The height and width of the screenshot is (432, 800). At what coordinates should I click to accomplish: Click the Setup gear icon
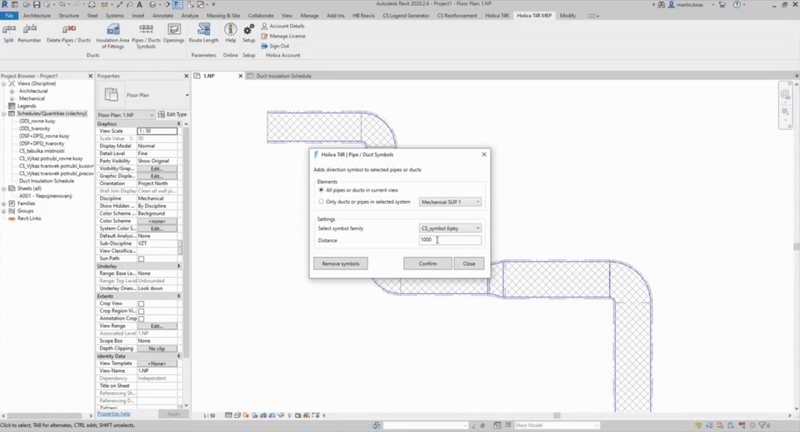tap(248, 31)
